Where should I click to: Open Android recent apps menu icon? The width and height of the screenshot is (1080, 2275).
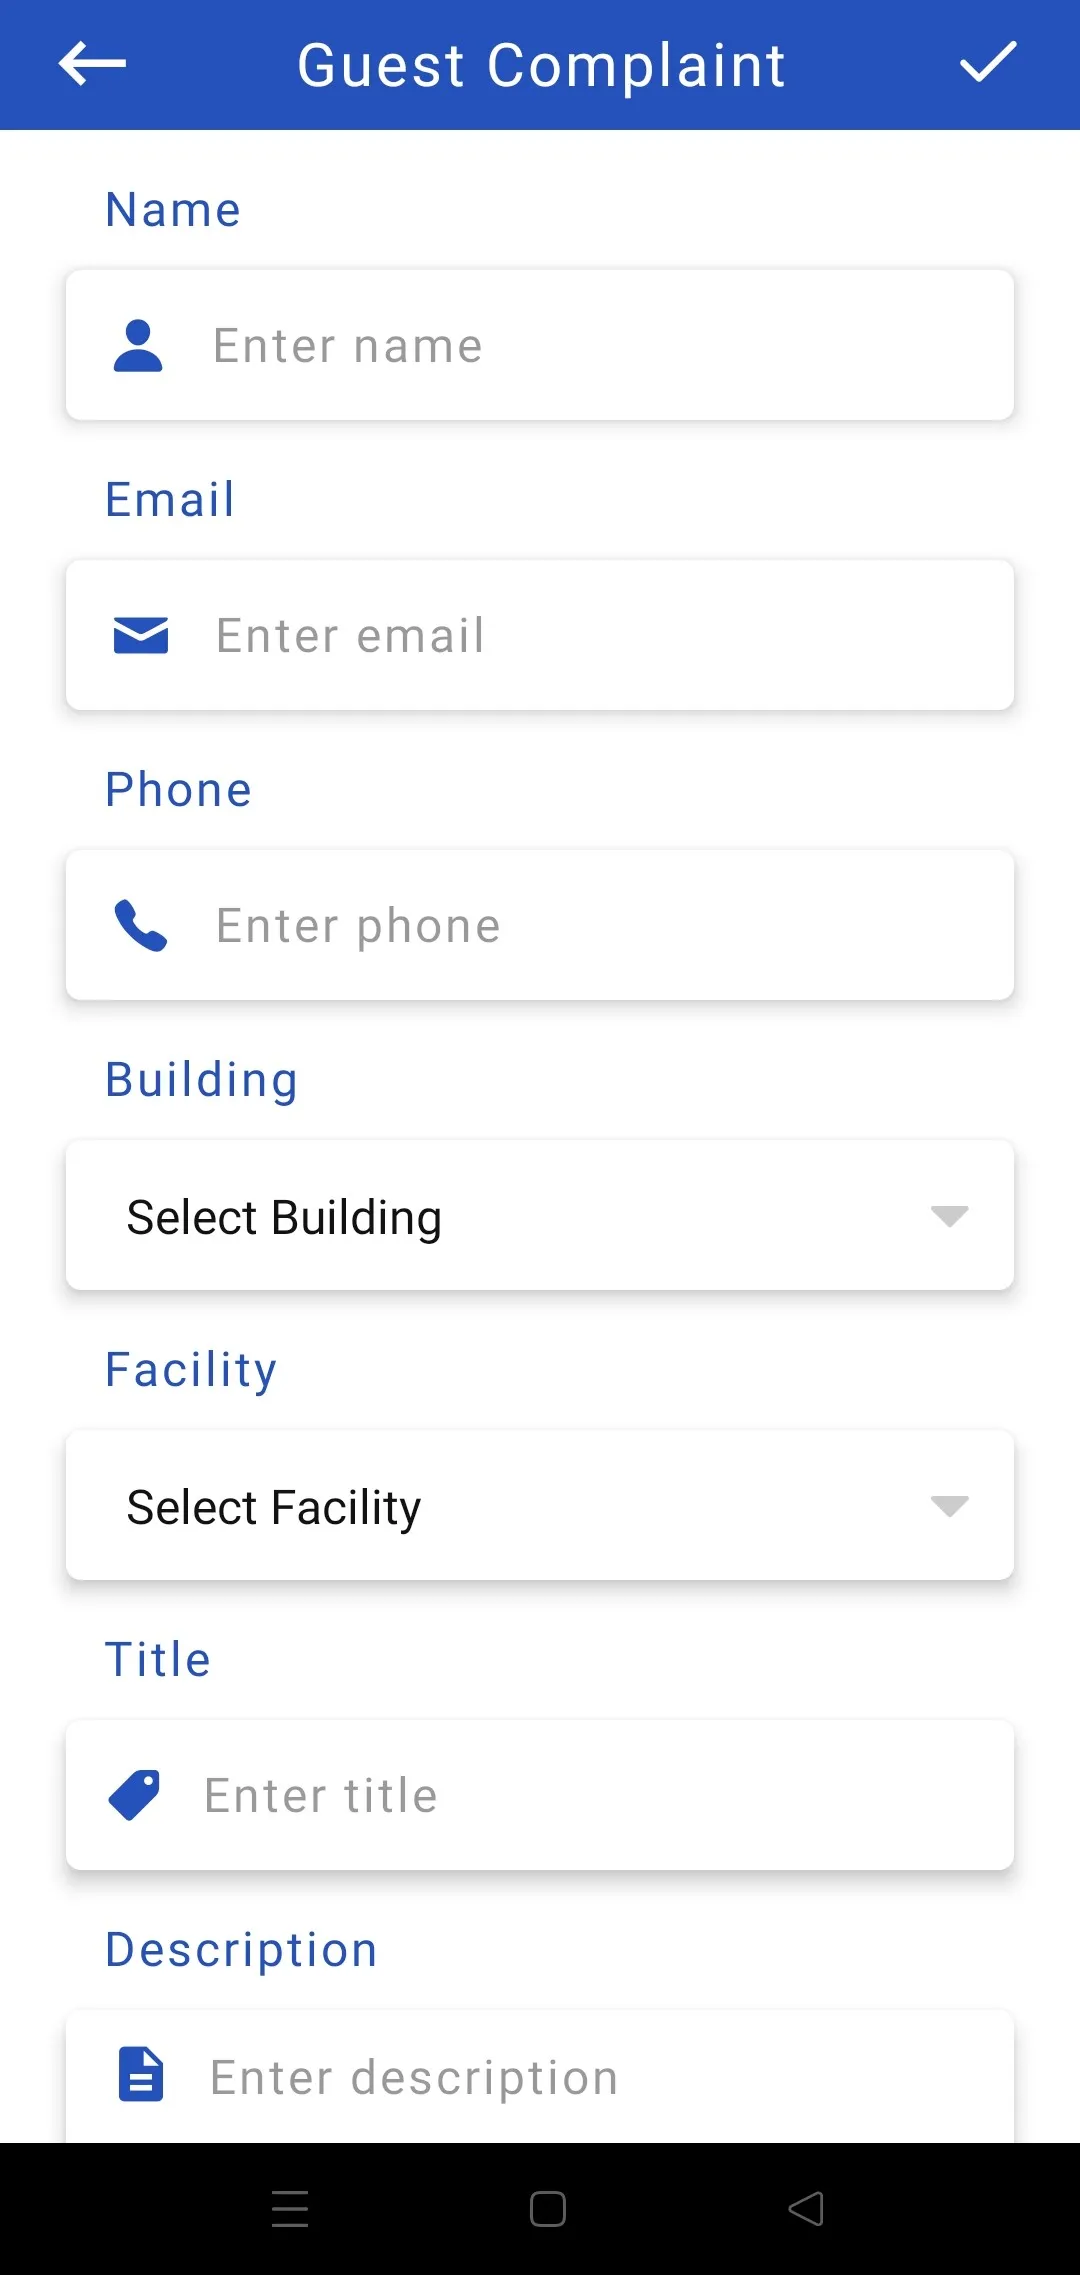[x=290, y=2208]
